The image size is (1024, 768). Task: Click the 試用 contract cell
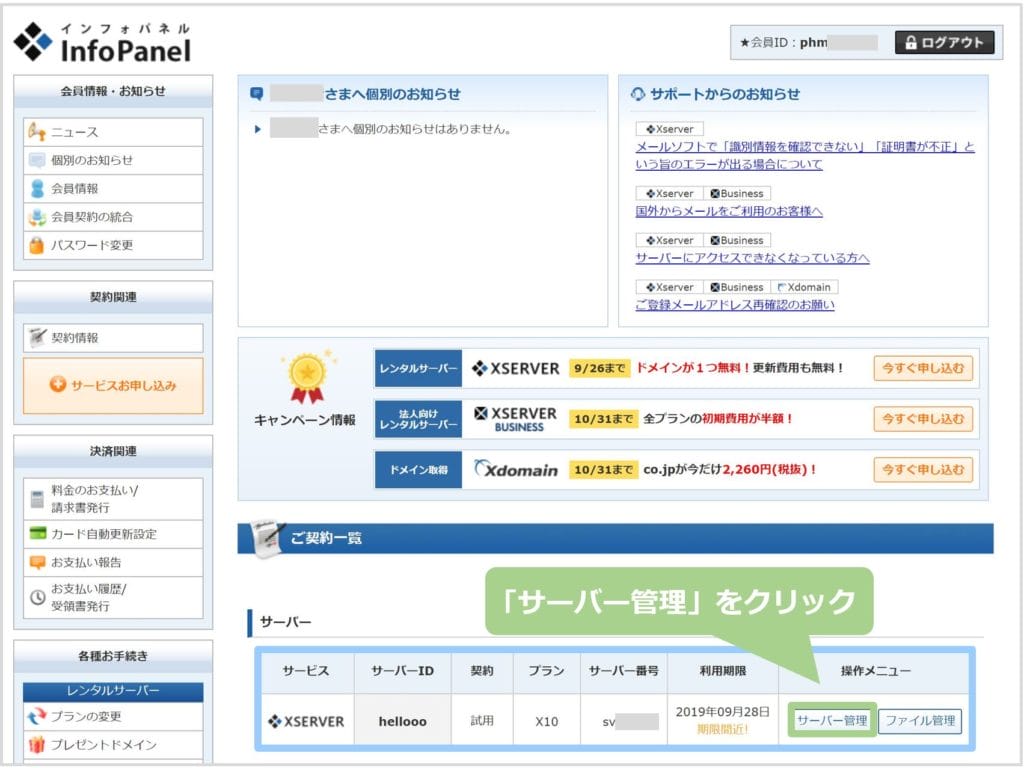[482, 721]
